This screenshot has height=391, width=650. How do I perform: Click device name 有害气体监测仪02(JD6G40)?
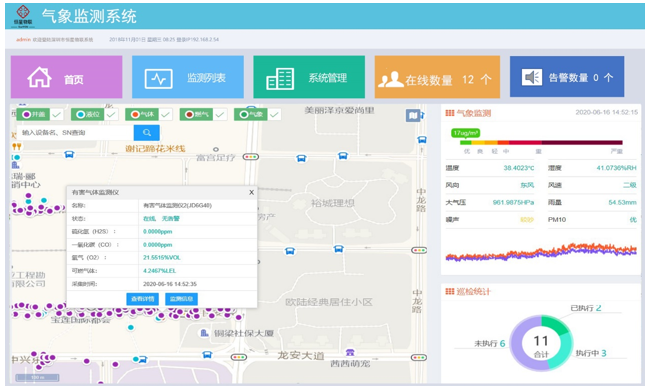[x=177, y=205]
